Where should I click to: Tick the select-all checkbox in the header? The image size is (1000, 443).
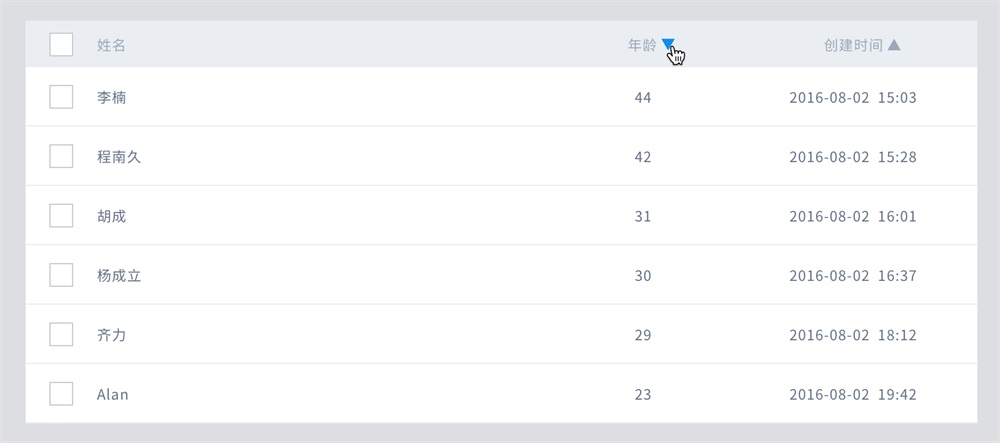(61, 45)
